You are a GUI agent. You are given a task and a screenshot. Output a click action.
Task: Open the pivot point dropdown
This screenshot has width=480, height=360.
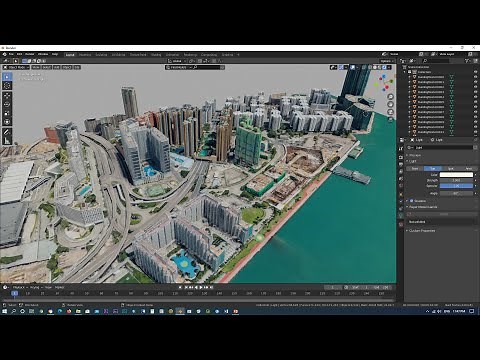tap(192, 61)
